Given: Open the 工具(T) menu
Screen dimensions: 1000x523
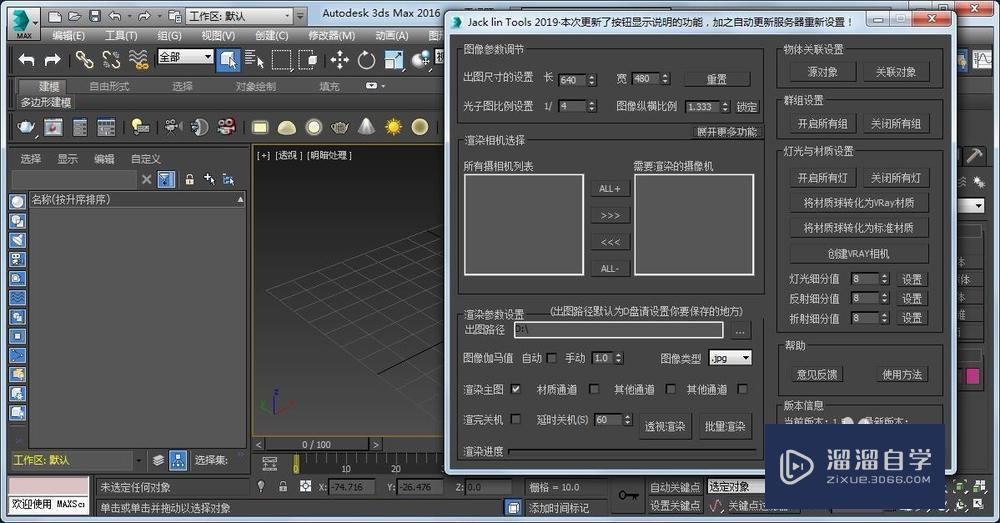Looking at the screenshot, I should (x=121, y=36).
